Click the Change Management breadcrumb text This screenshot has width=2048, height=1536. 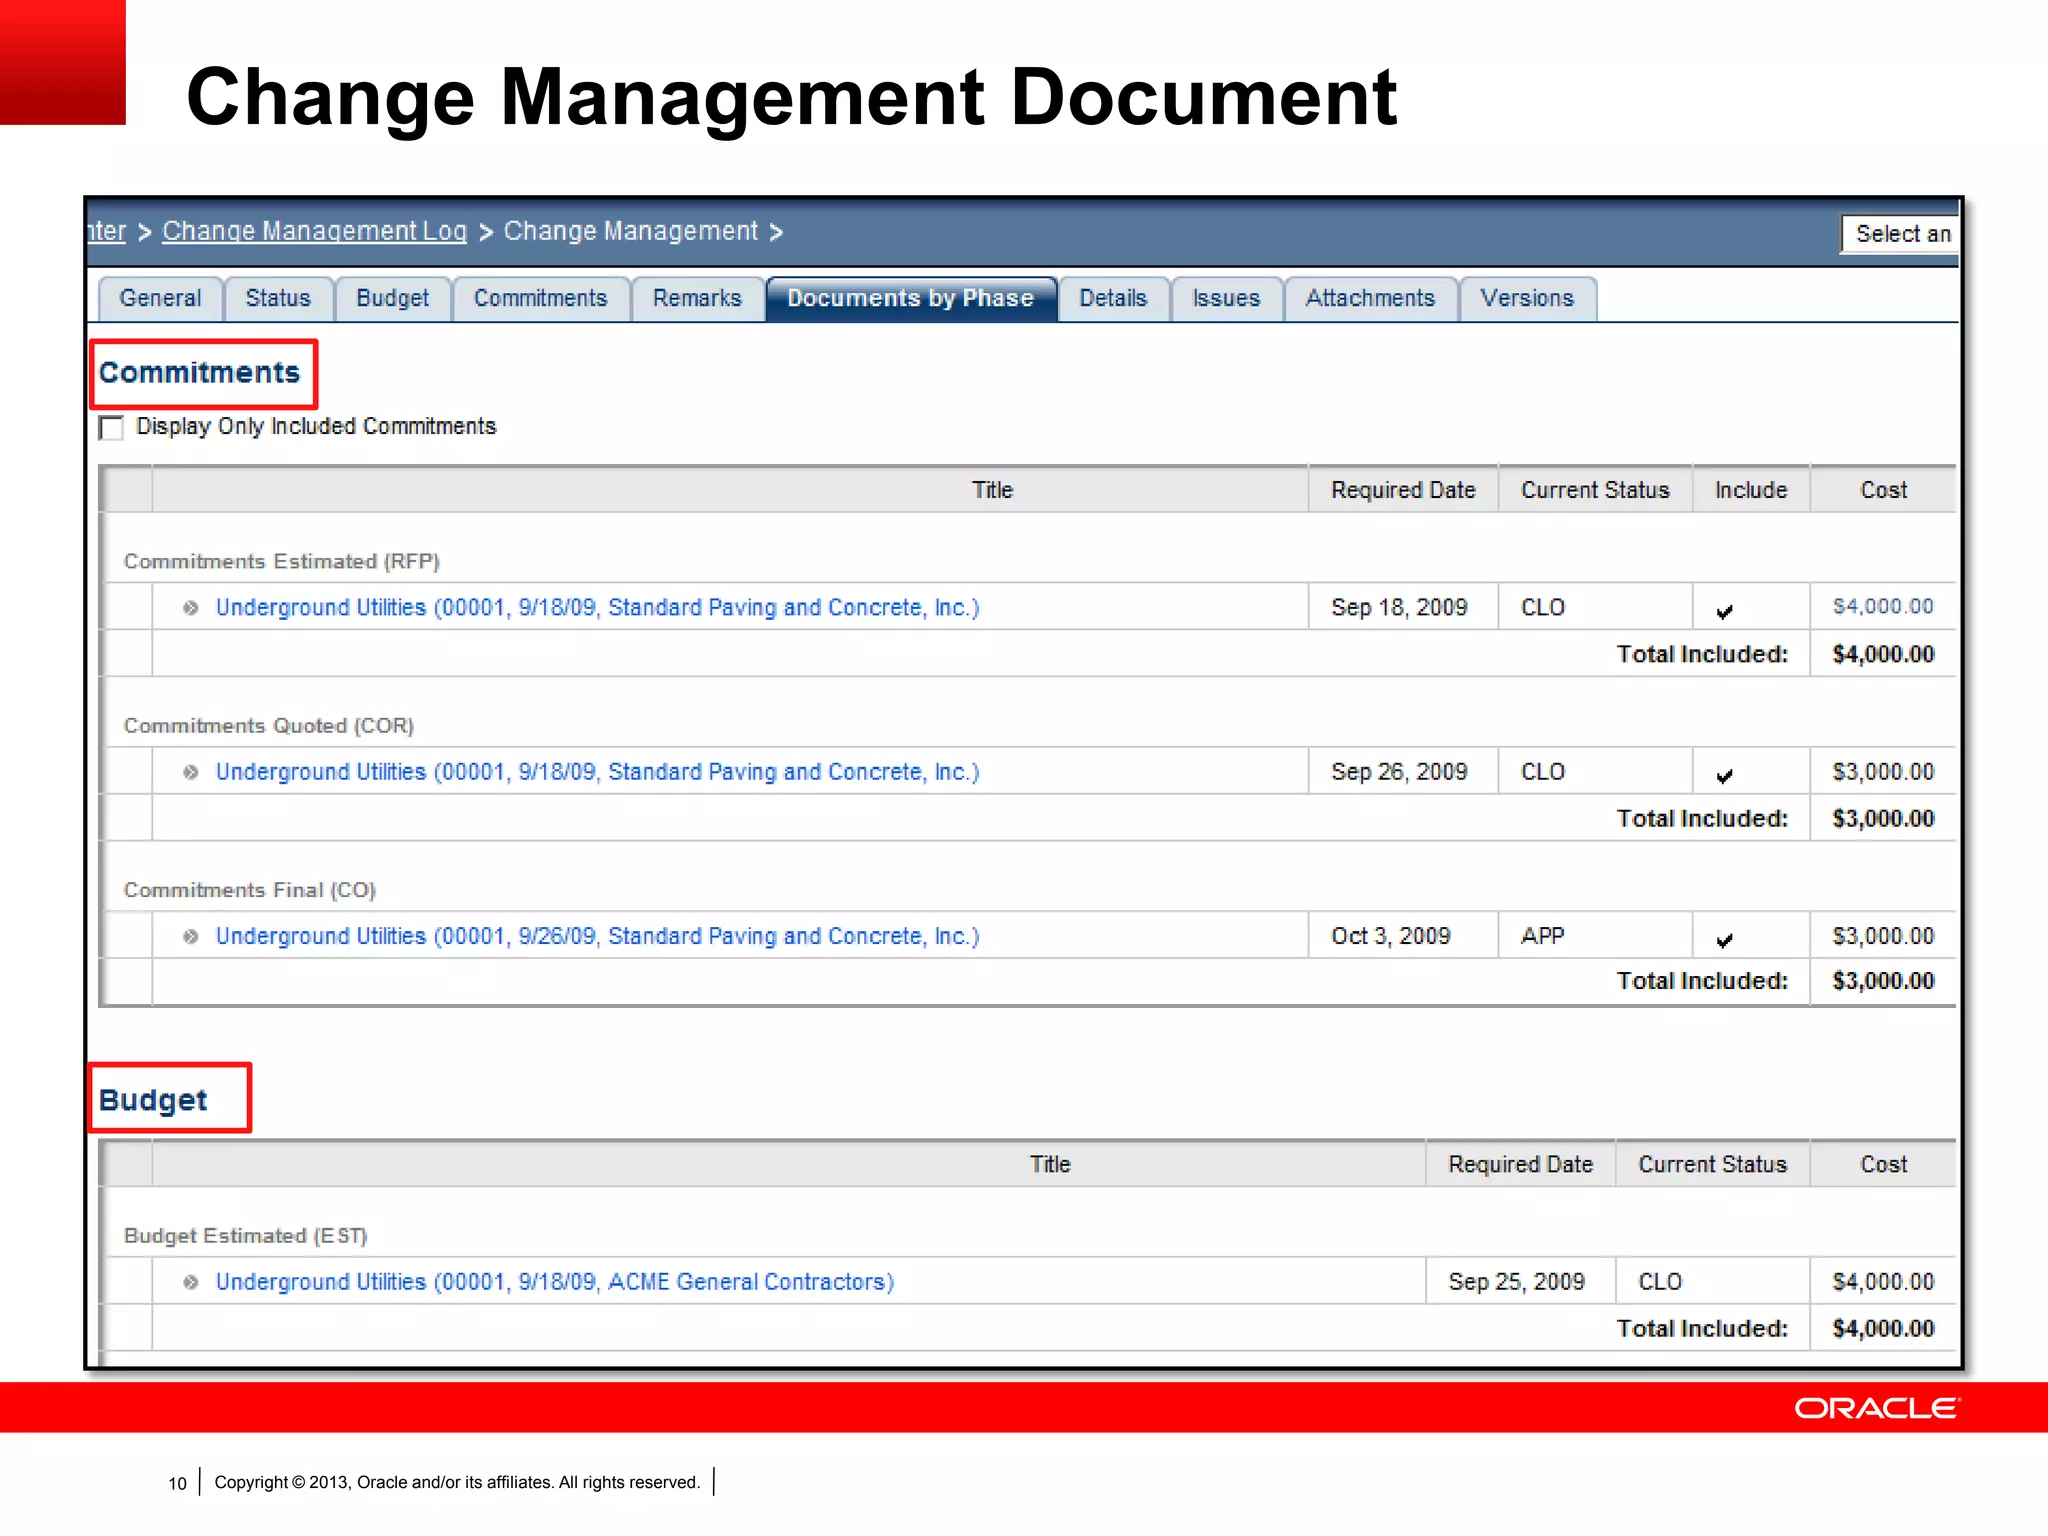coord(631,231)
